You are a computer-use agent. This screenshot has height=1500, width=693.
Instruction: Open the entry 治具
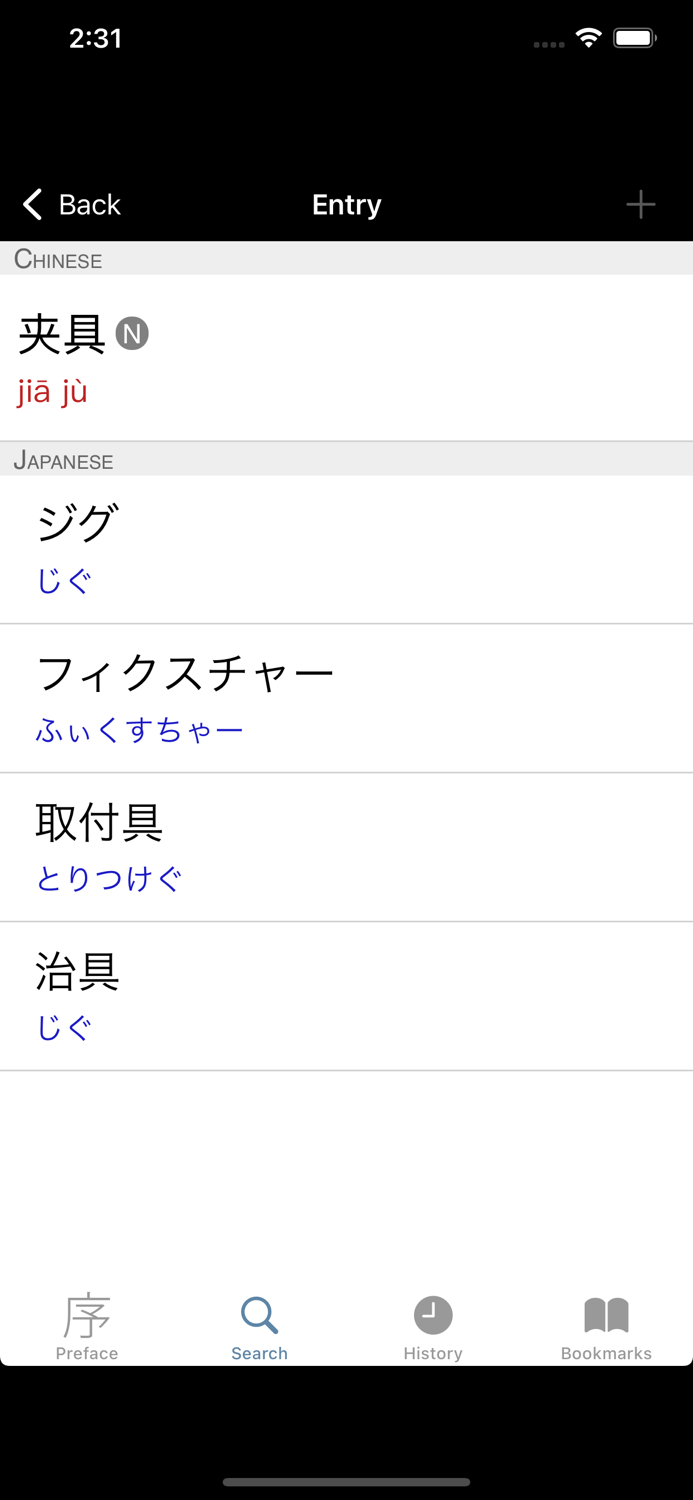[346, 996]
